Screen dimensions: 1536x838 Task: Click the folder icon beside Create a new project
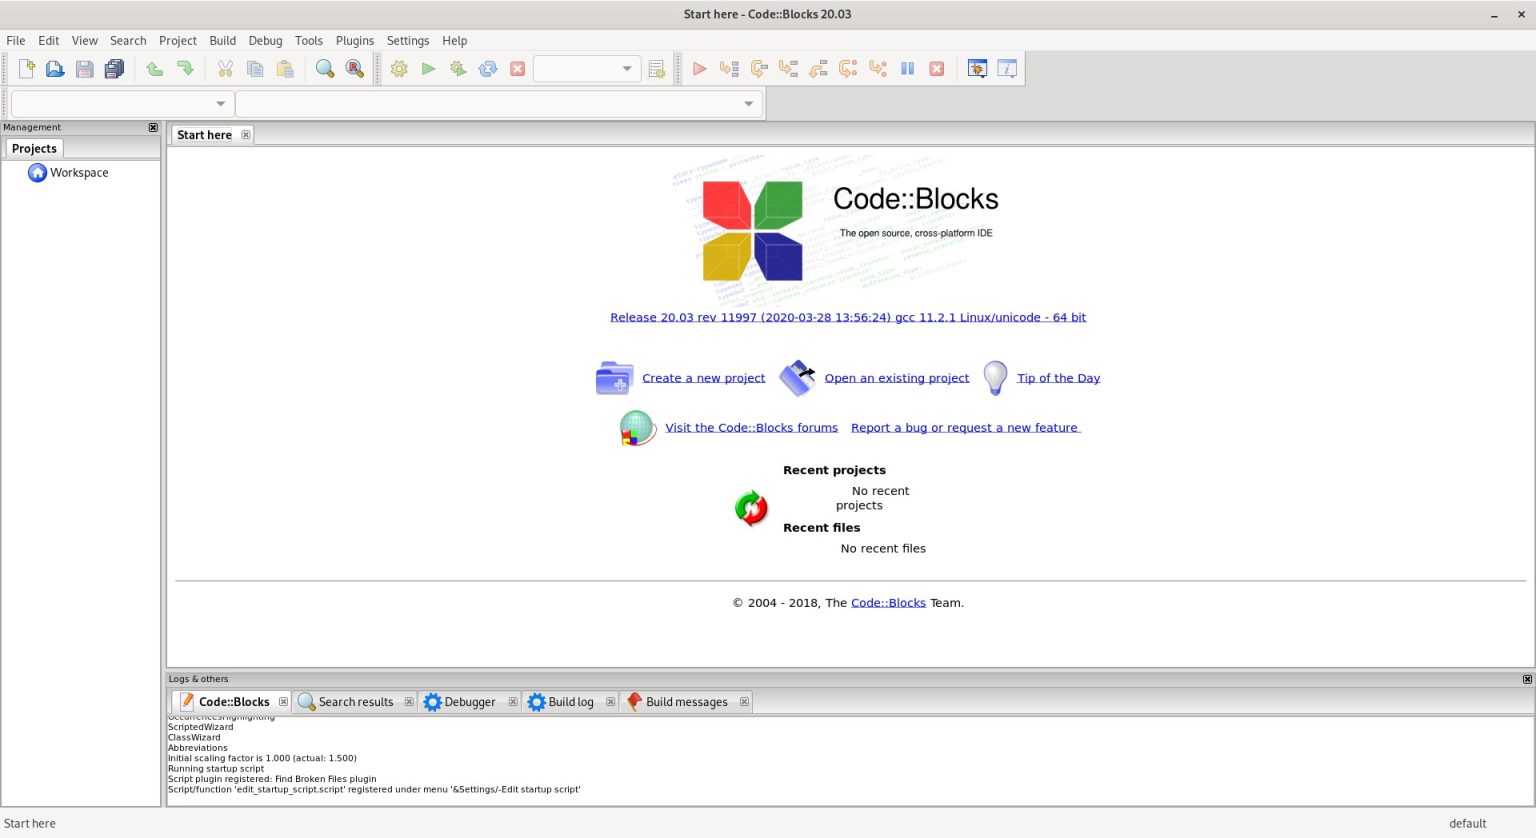pyautogui.click(x=614, y=378)
